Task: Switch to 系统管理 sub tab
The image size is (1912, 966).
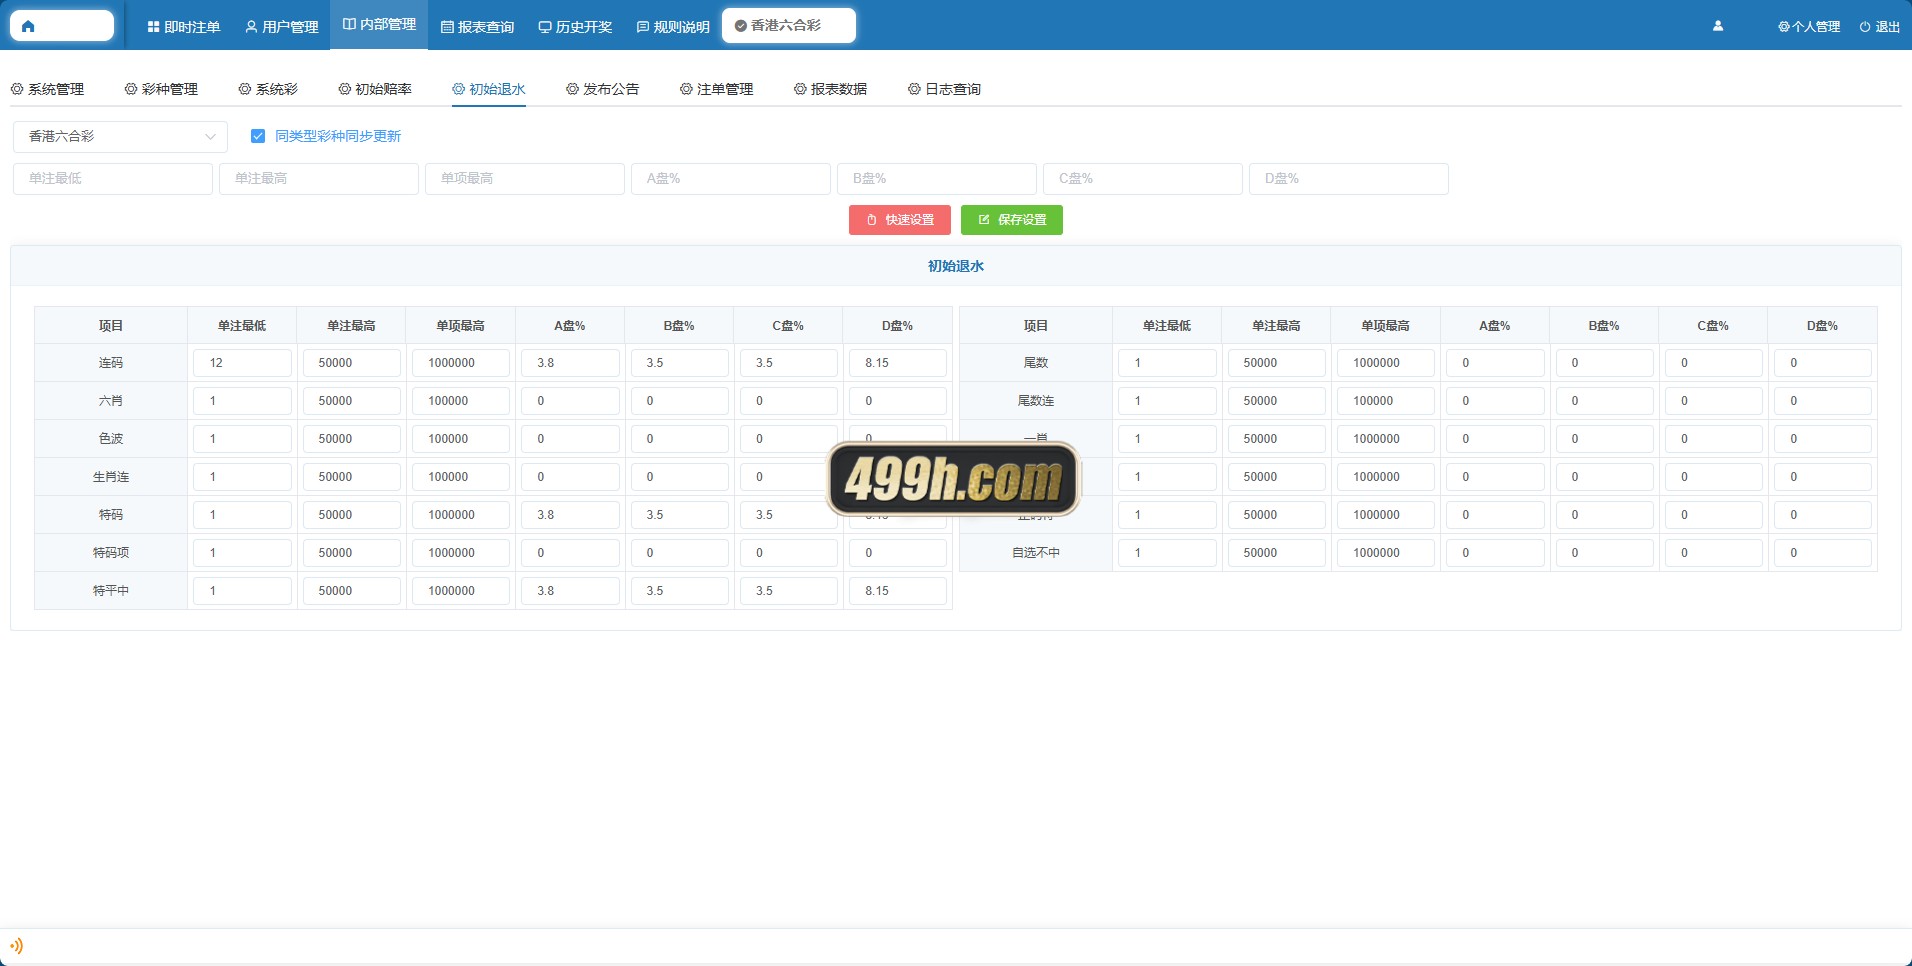Action: (x=47, y=89)
